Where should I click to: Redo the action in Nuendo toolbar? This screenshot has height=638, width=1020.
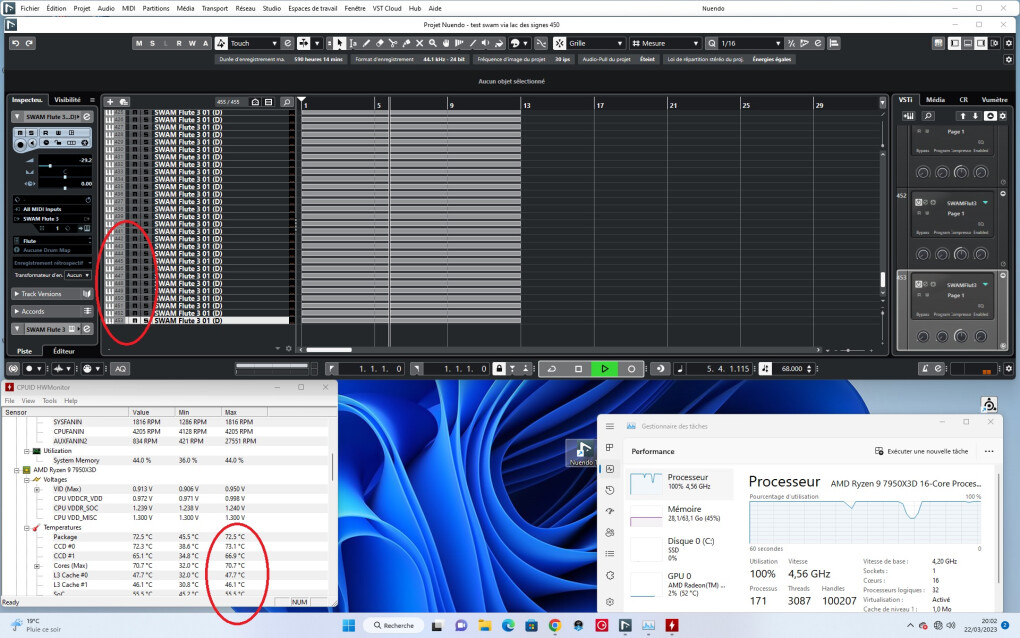pos(29,44)
